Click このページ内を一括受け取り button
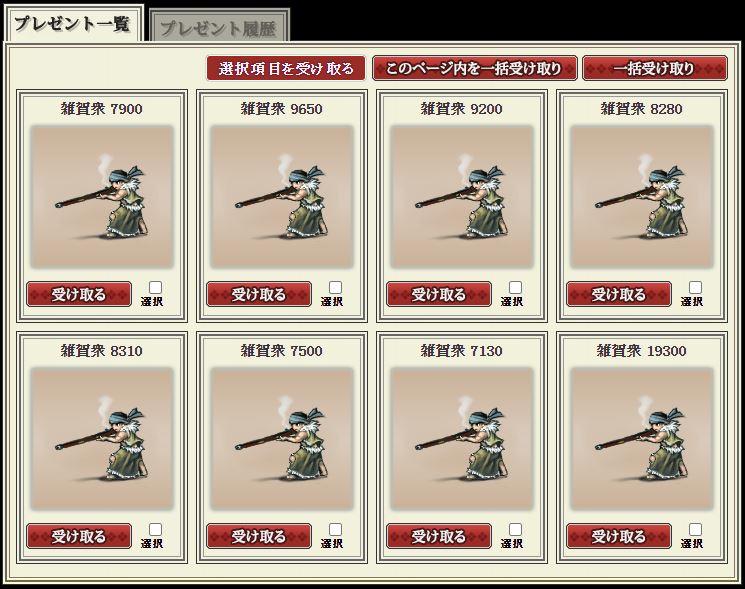 [x=475, y=68]
